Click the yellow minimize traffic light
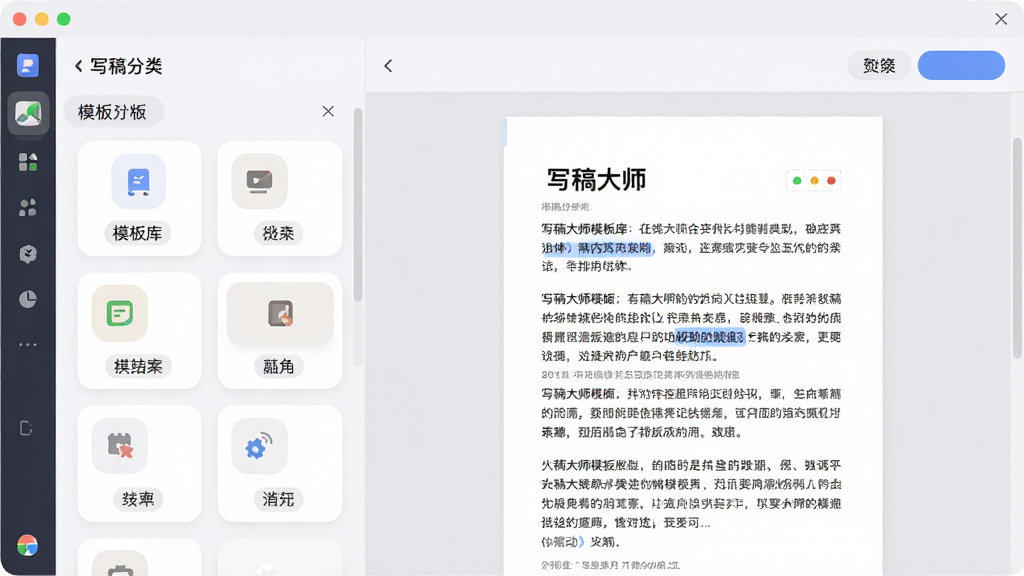 [x=42, y=19]
